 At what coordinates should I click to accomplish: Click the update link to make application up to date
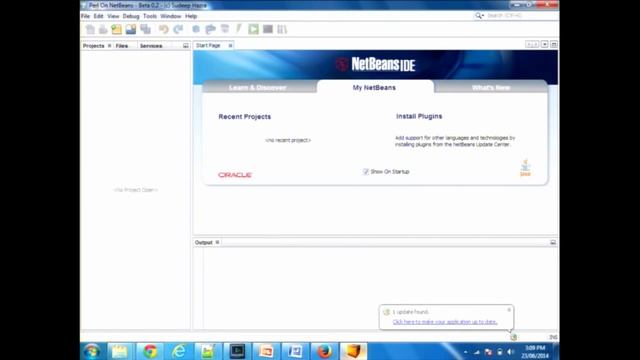pyautogui.click(x=445, y=322)
